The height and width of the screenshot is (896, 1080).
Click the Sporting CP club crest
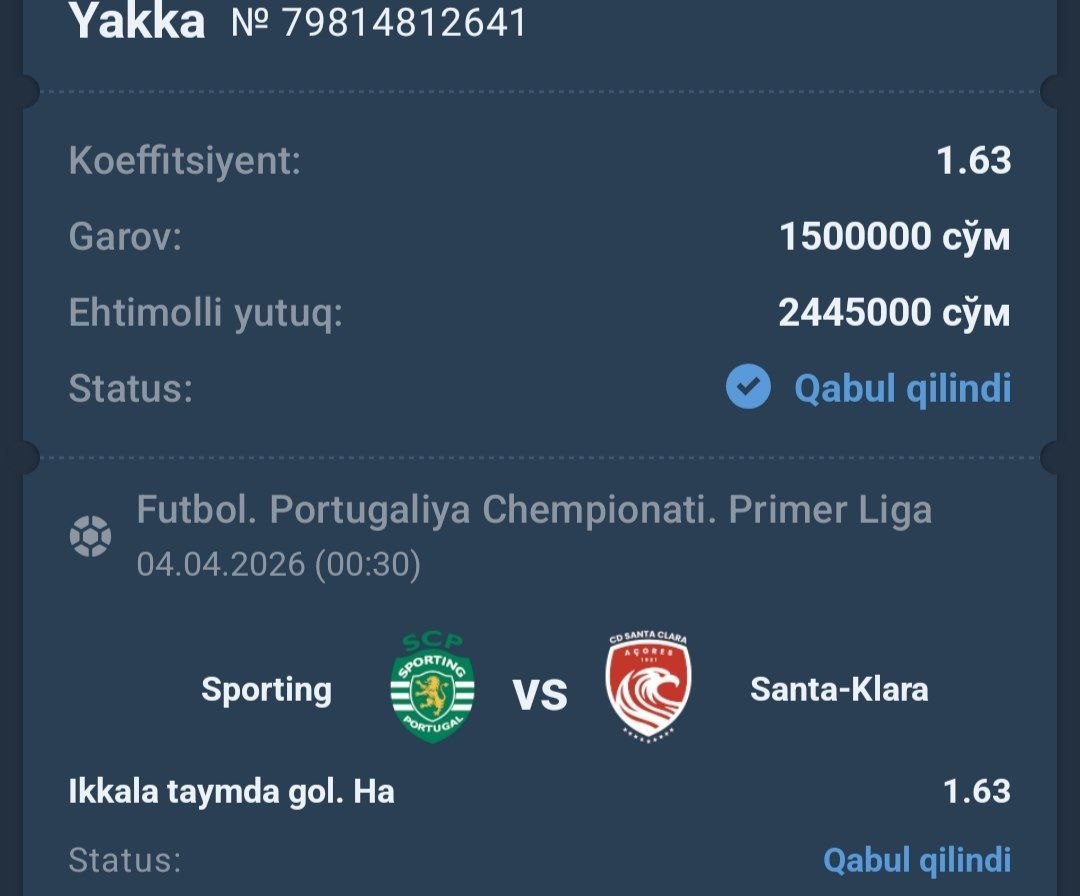click(433, 688)
